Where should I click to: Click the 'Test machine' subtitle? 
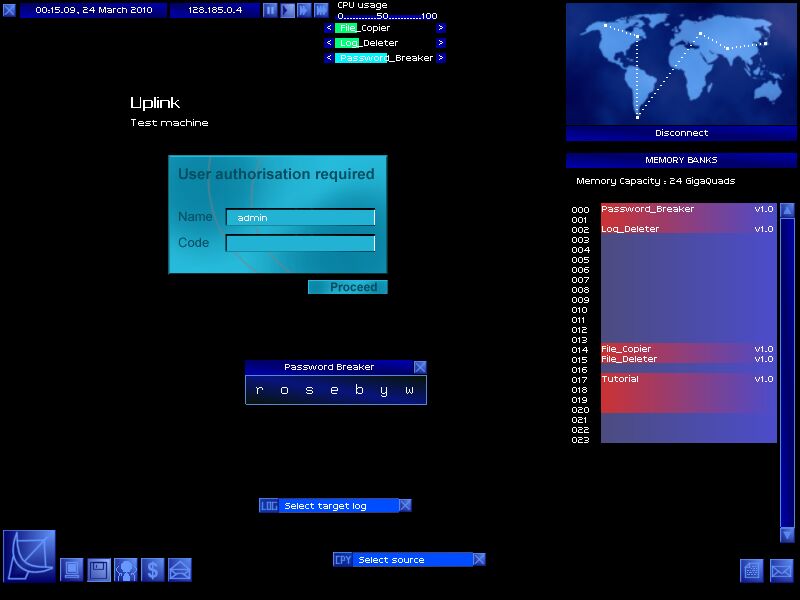[x=169, y=123]
